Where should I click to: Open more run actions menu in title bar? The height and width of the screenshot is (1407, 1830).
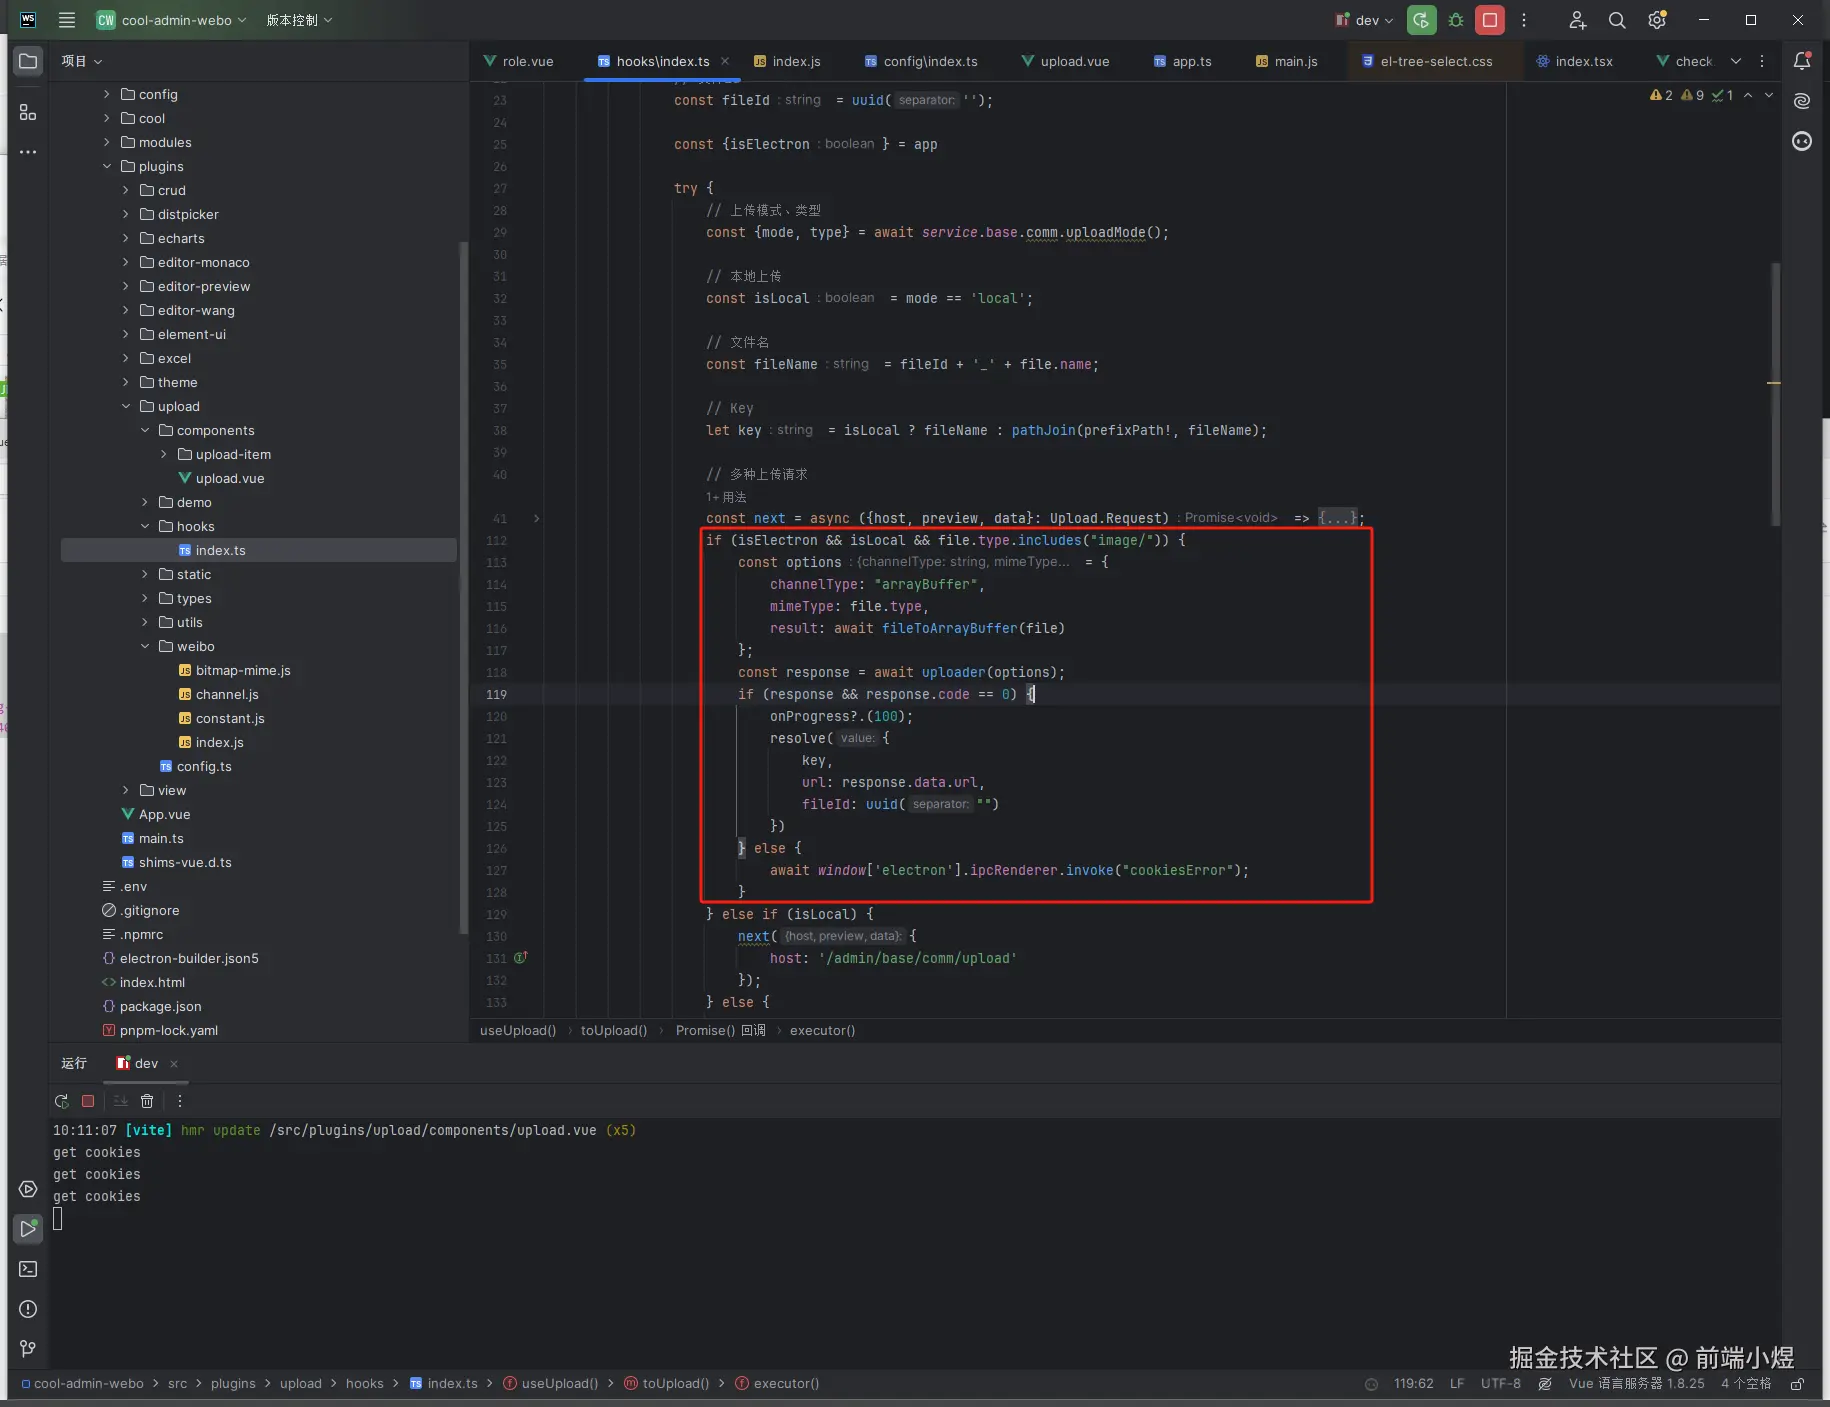tap(1524, 20)
